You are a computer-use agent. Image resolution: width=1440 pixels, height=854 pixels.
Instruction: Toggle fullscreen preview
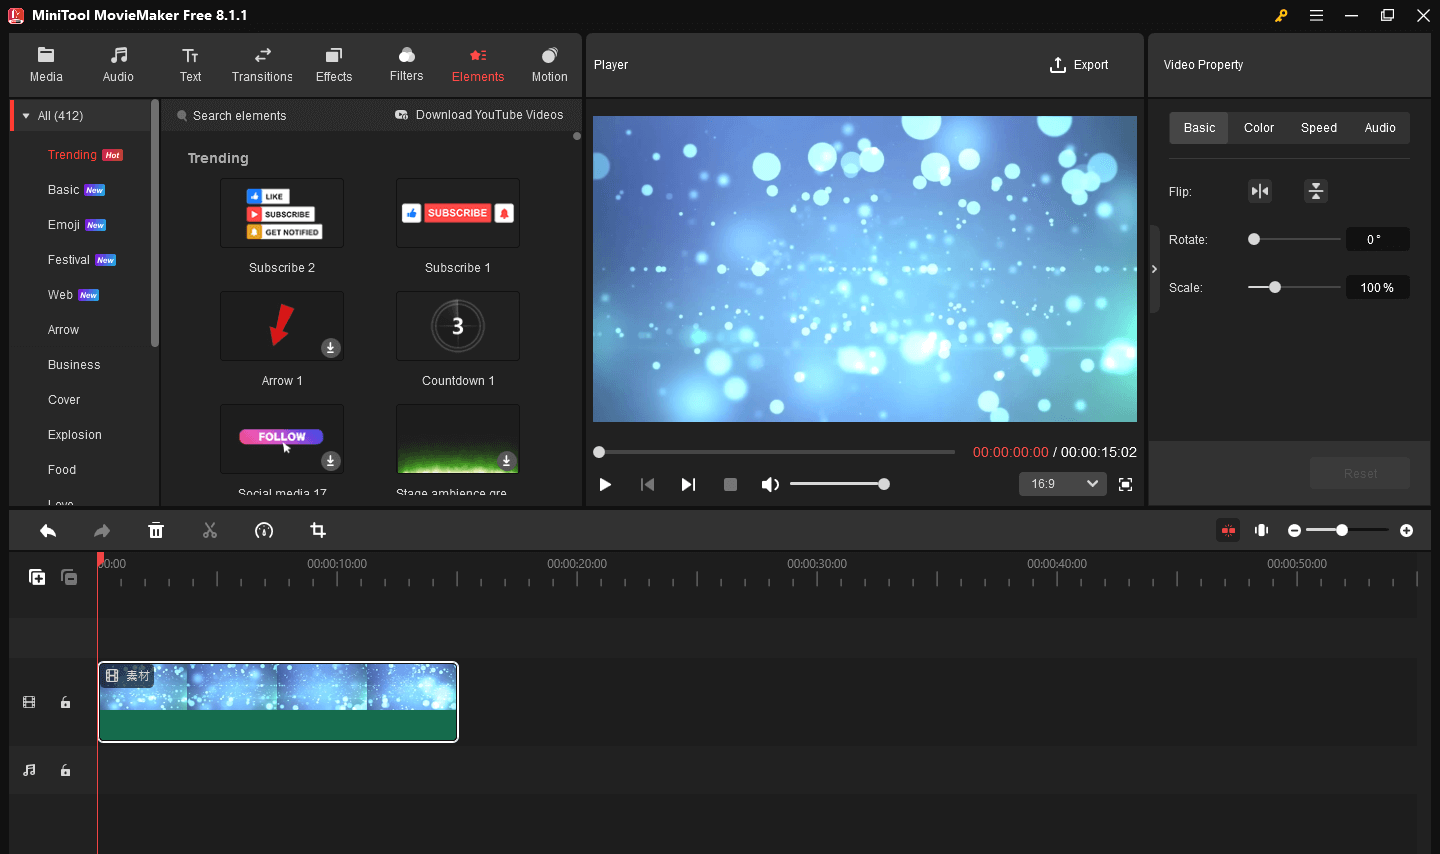point(1125,484)
